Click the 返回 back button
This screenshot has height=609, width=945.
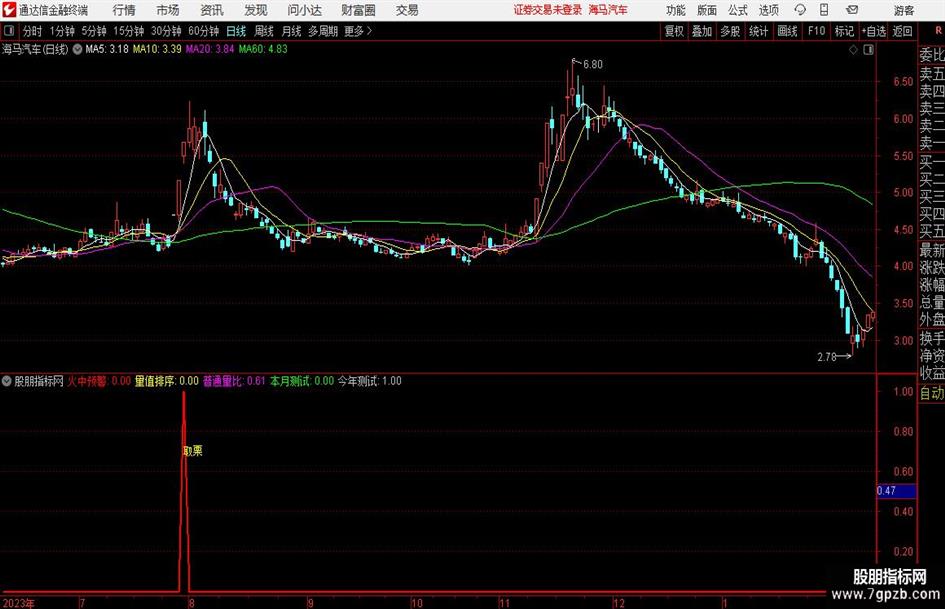pos(902,31)
